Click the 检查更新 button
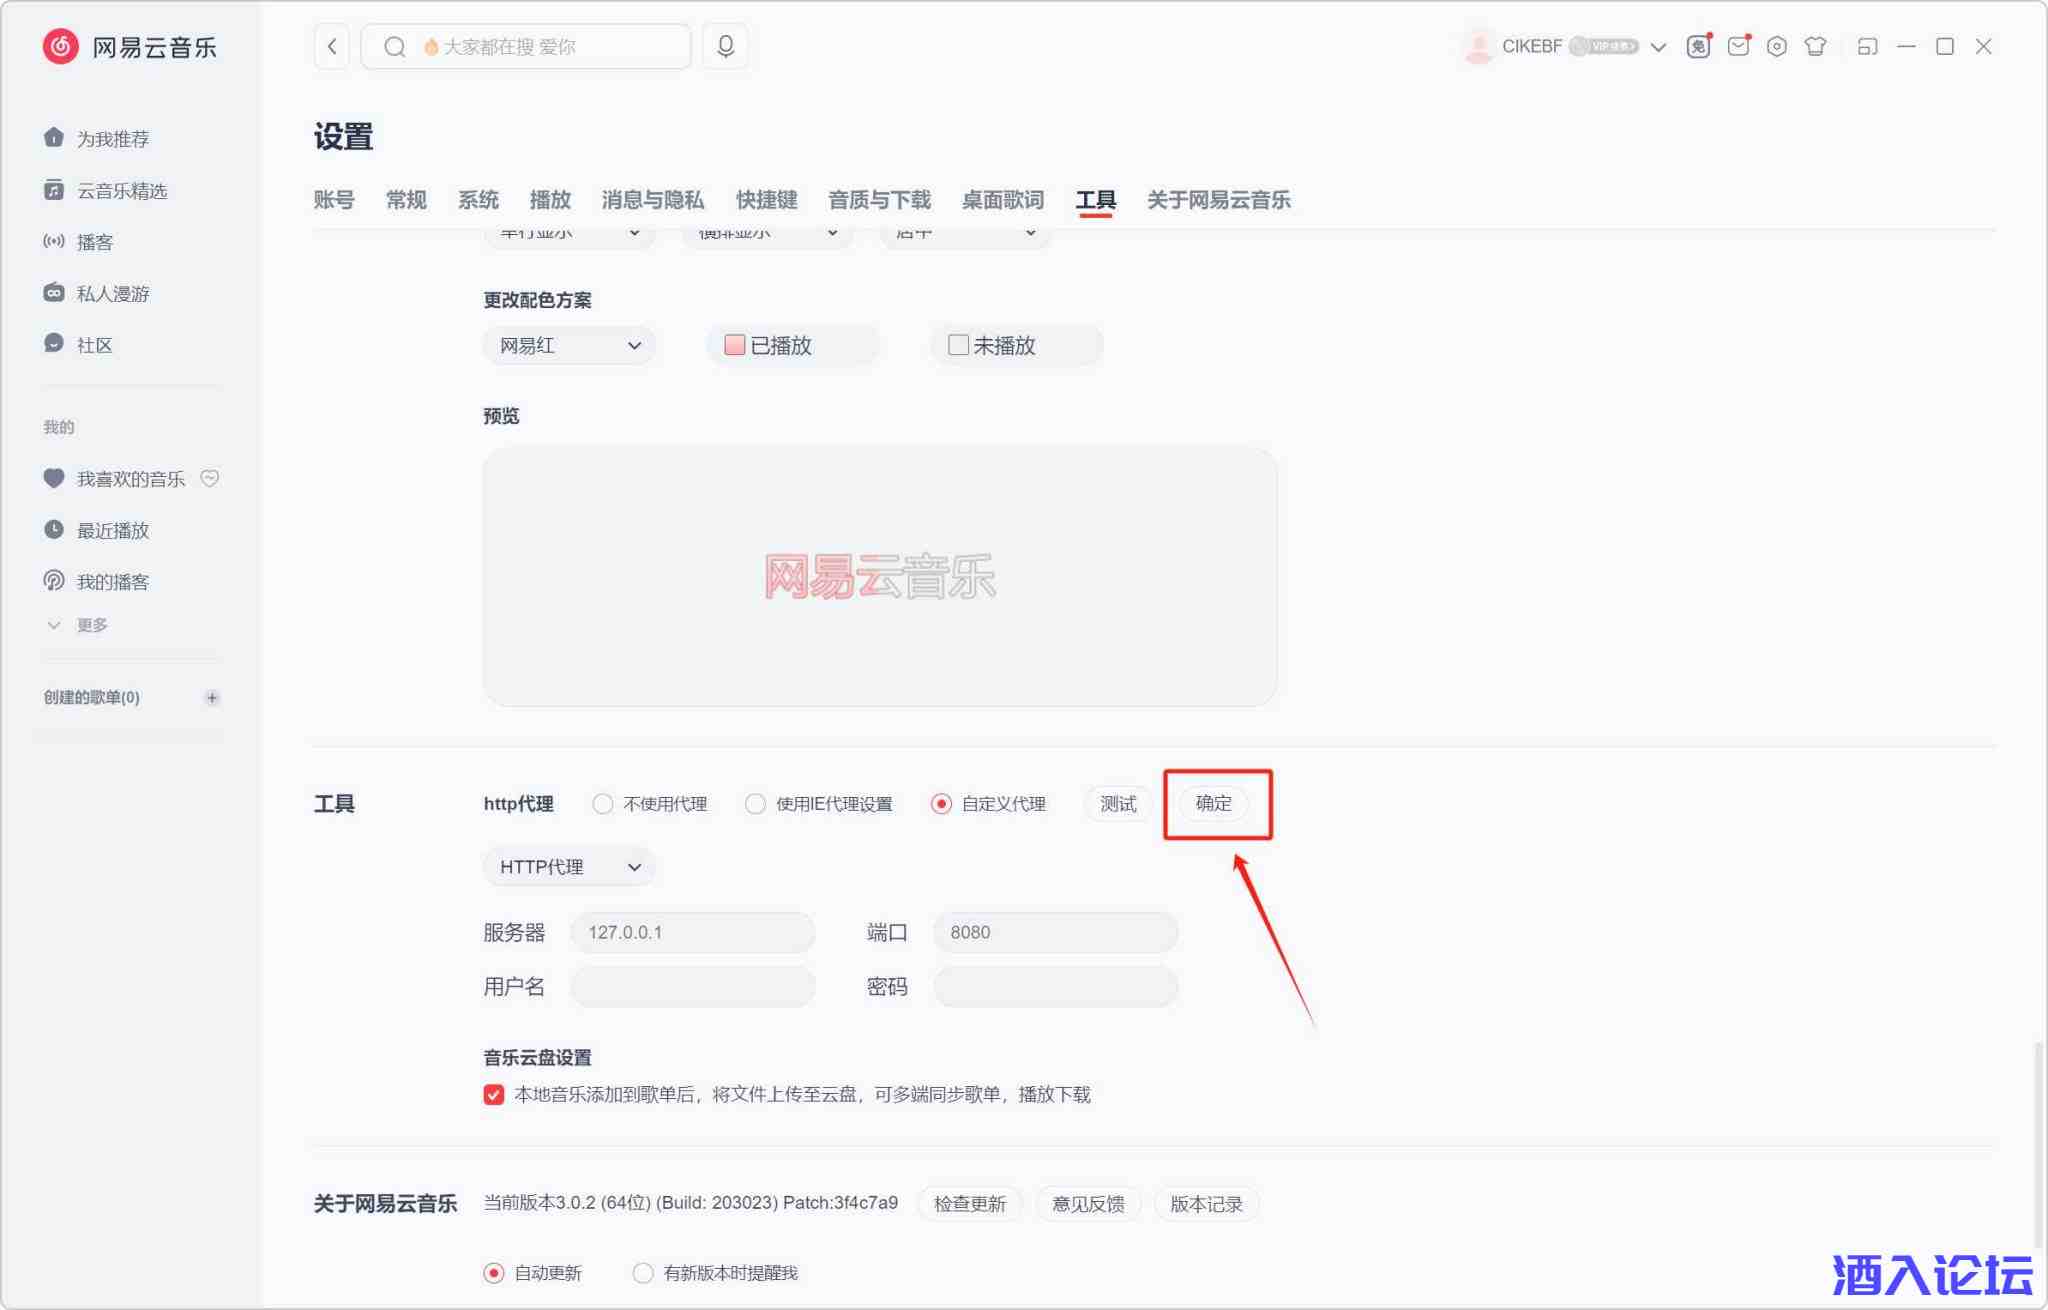 (x=969, y=1203)
